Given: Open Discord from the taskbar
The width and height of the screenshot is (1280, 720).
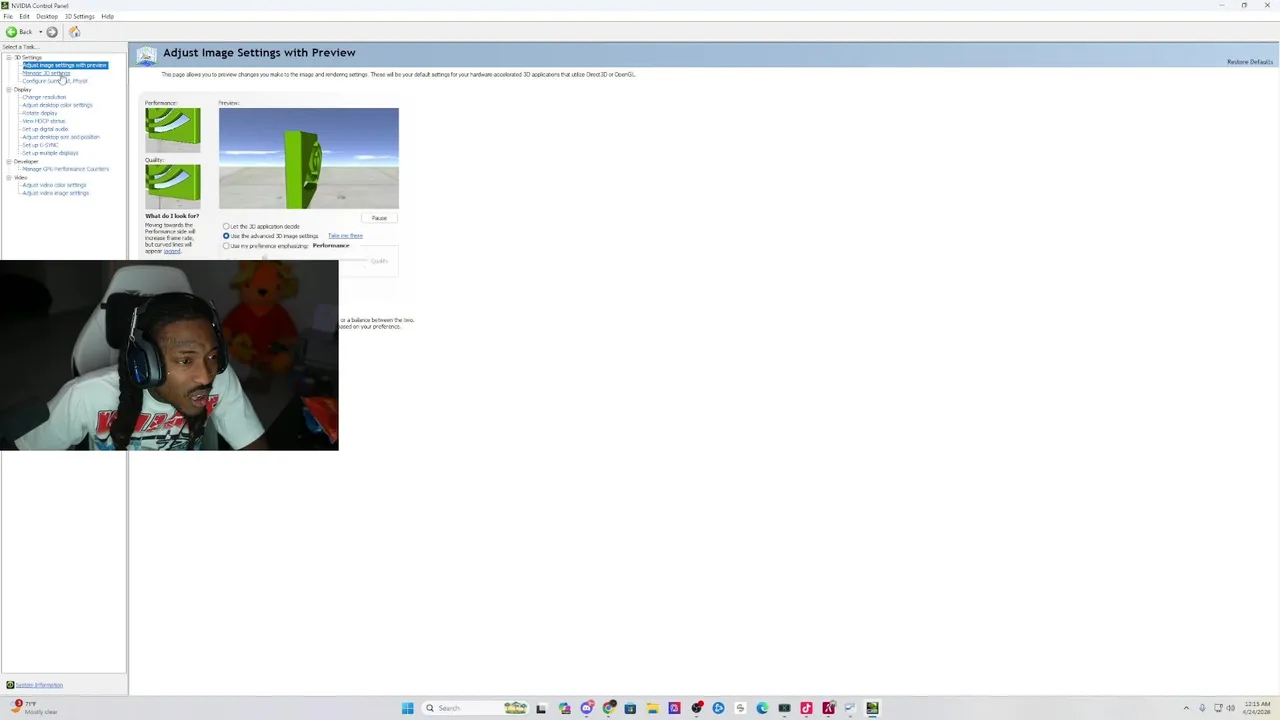Looking at the screenshot, I should click(586, 708).
